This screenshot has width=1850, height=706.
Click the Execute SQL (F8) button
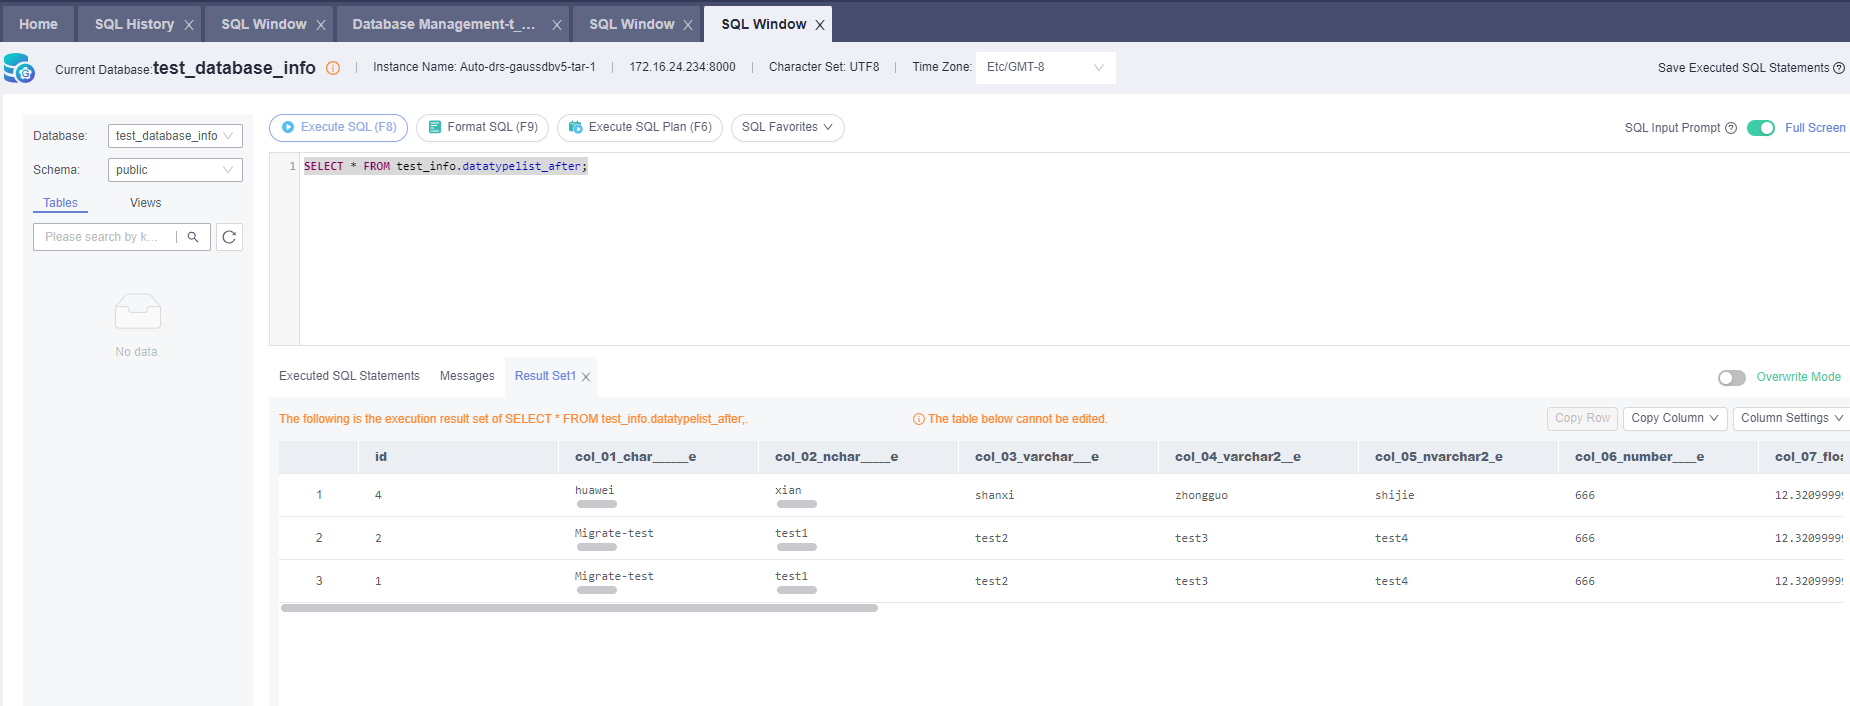point(338,128)
